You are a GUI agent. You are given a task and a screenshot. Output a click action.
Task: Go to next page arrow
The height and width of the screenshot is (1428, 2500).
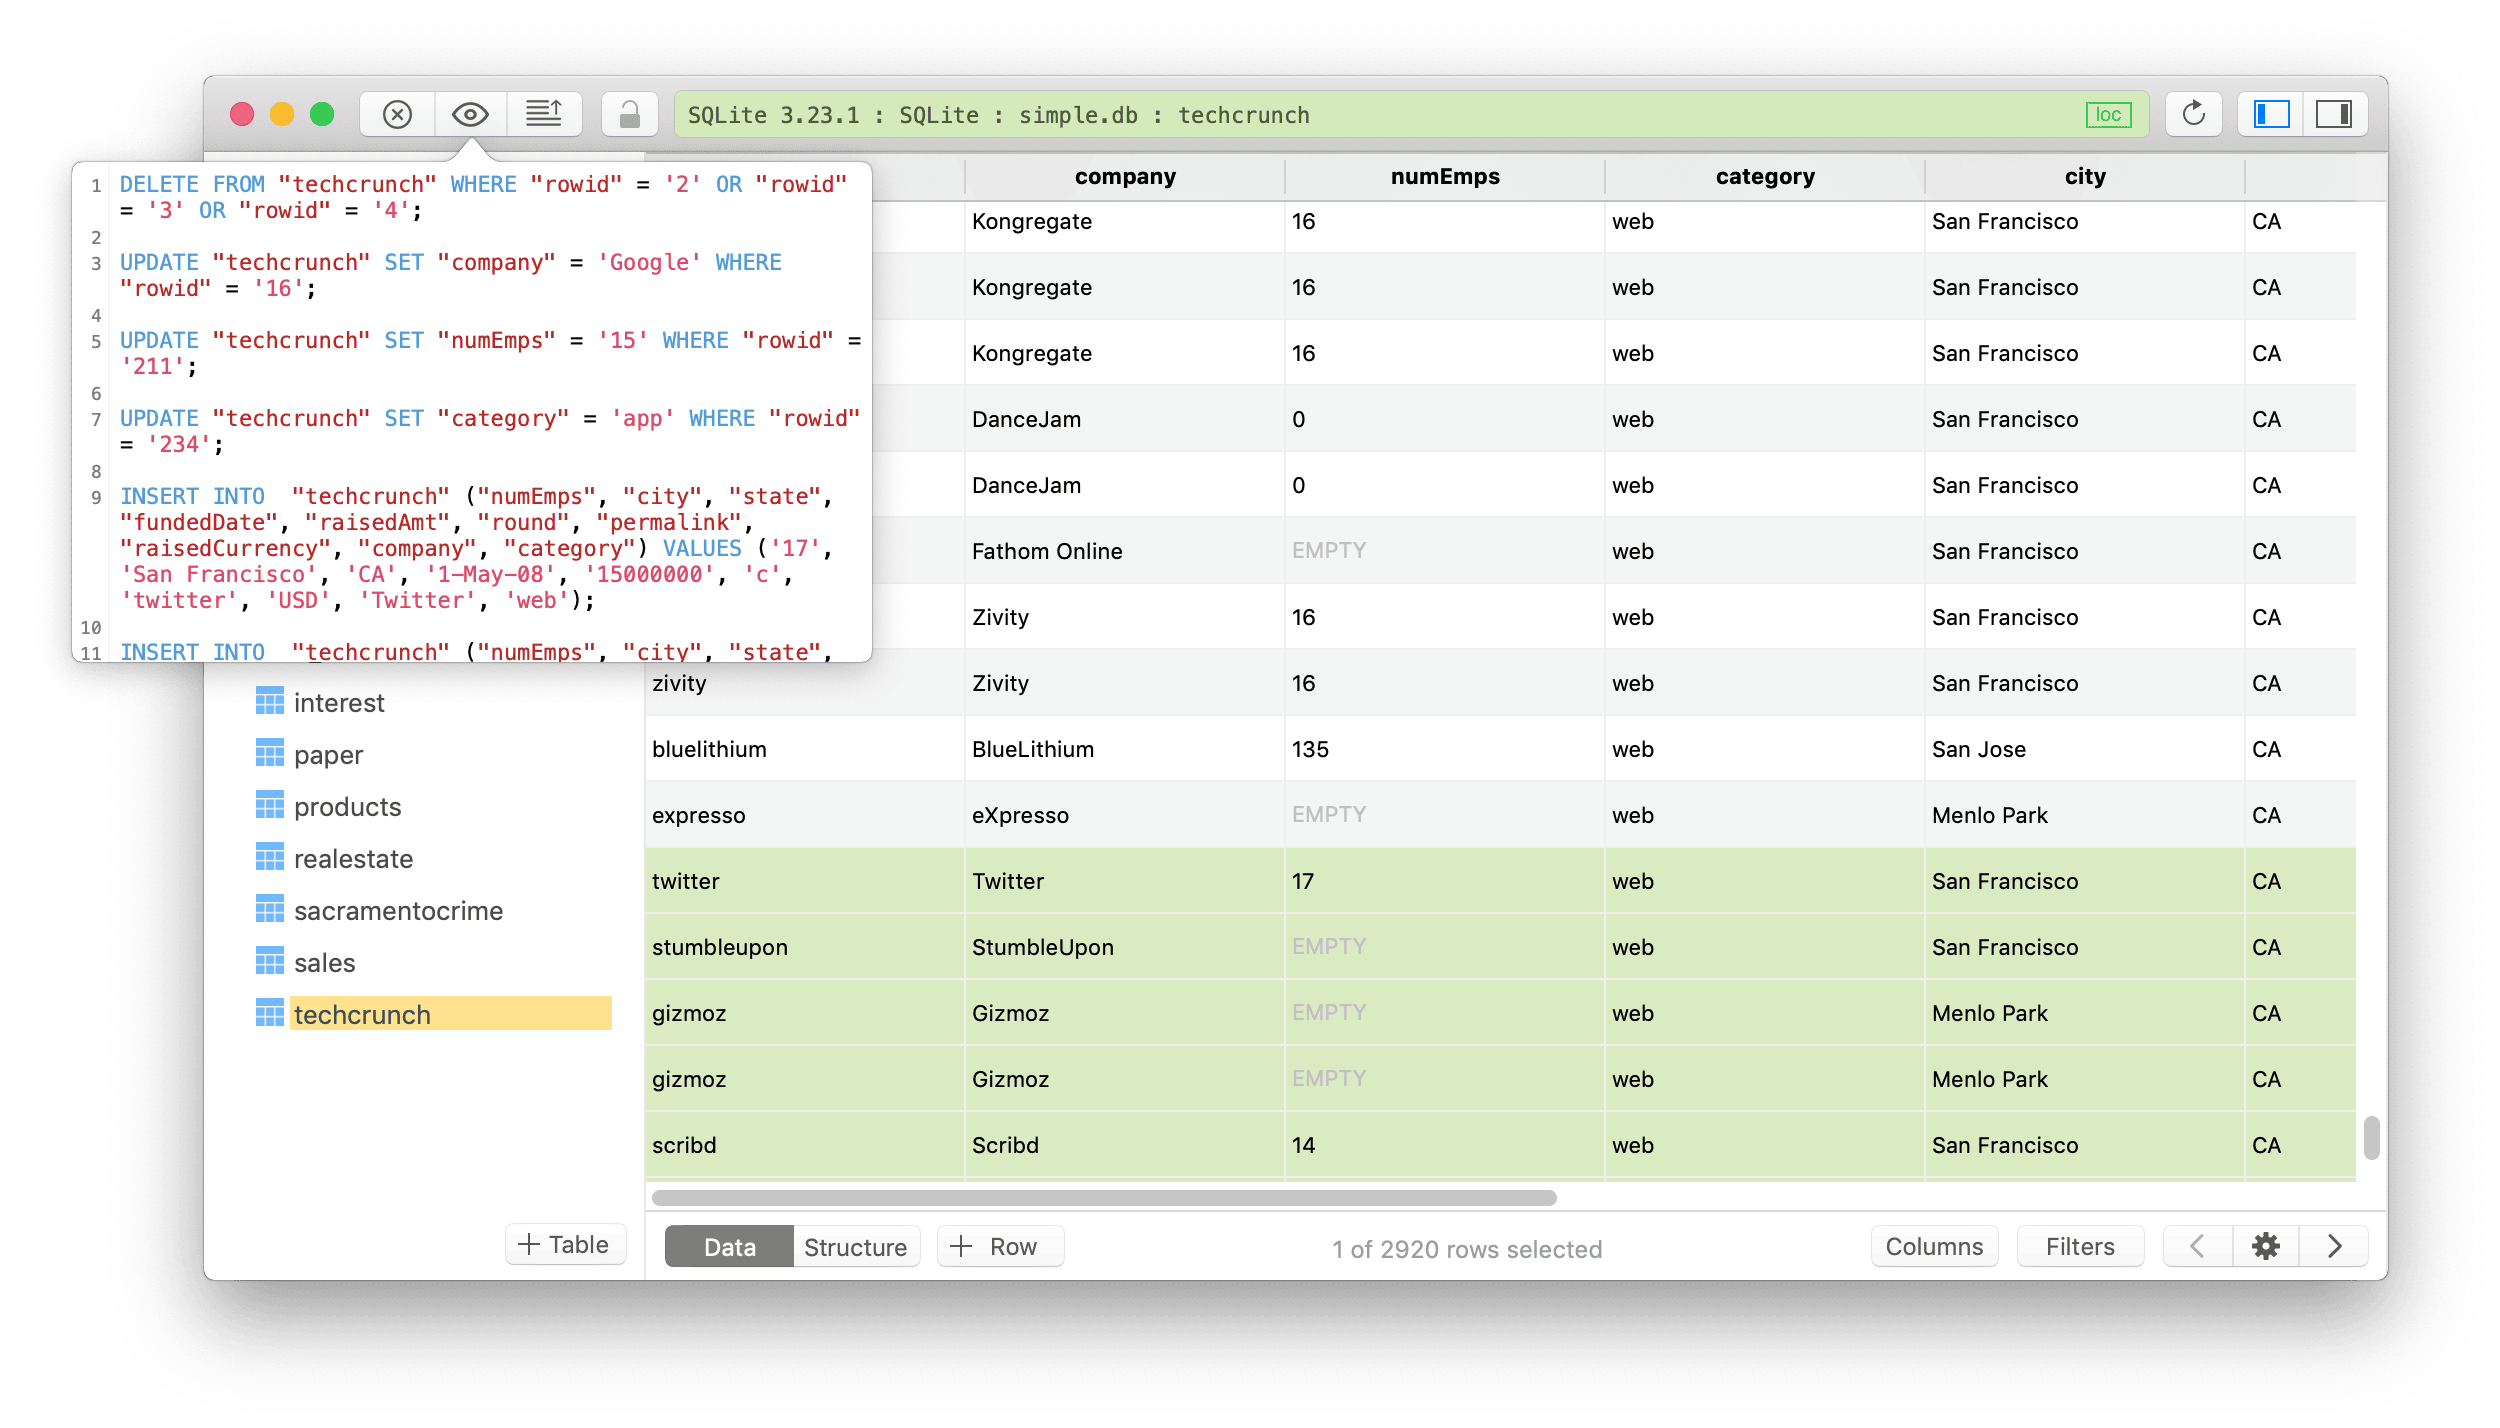point(2334,1246)
